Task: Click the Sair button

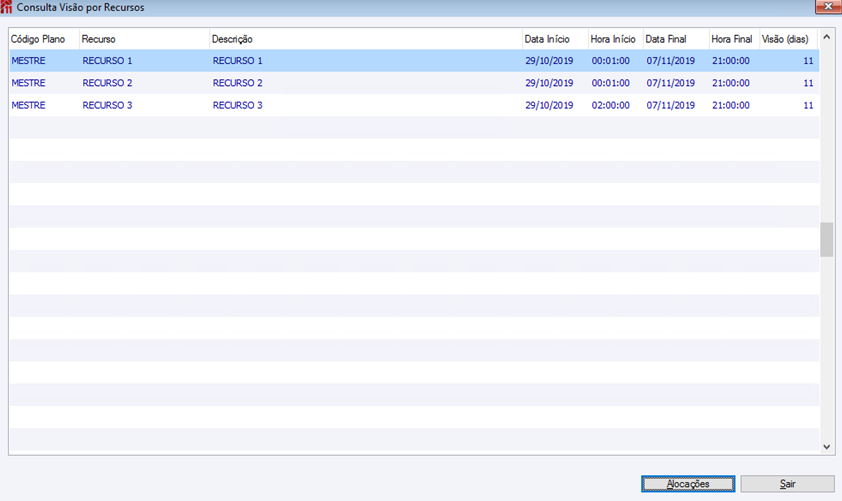Action: pos(787,484)
